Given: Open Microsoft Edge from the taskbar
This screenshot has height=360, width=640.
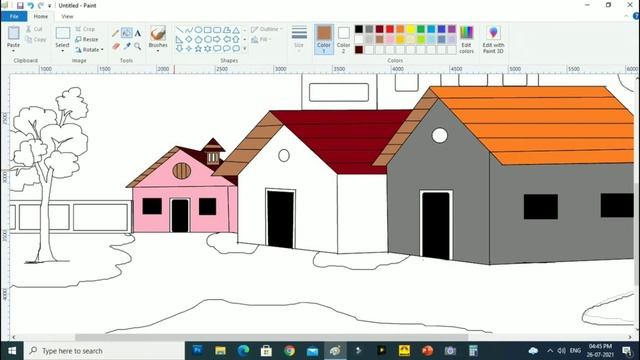Looking at the screenshot, I should click(243, 351).
